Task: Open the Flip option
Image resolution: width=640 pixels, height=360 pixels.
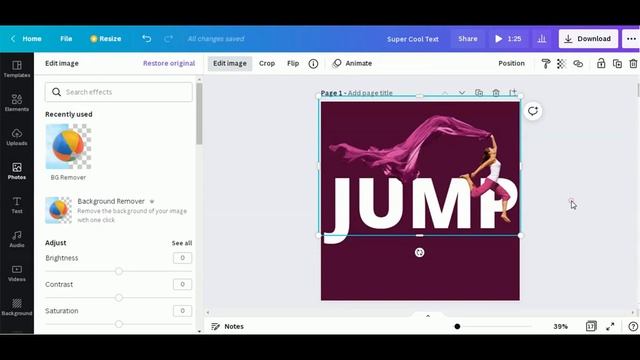Action: (x=293, y=63)
